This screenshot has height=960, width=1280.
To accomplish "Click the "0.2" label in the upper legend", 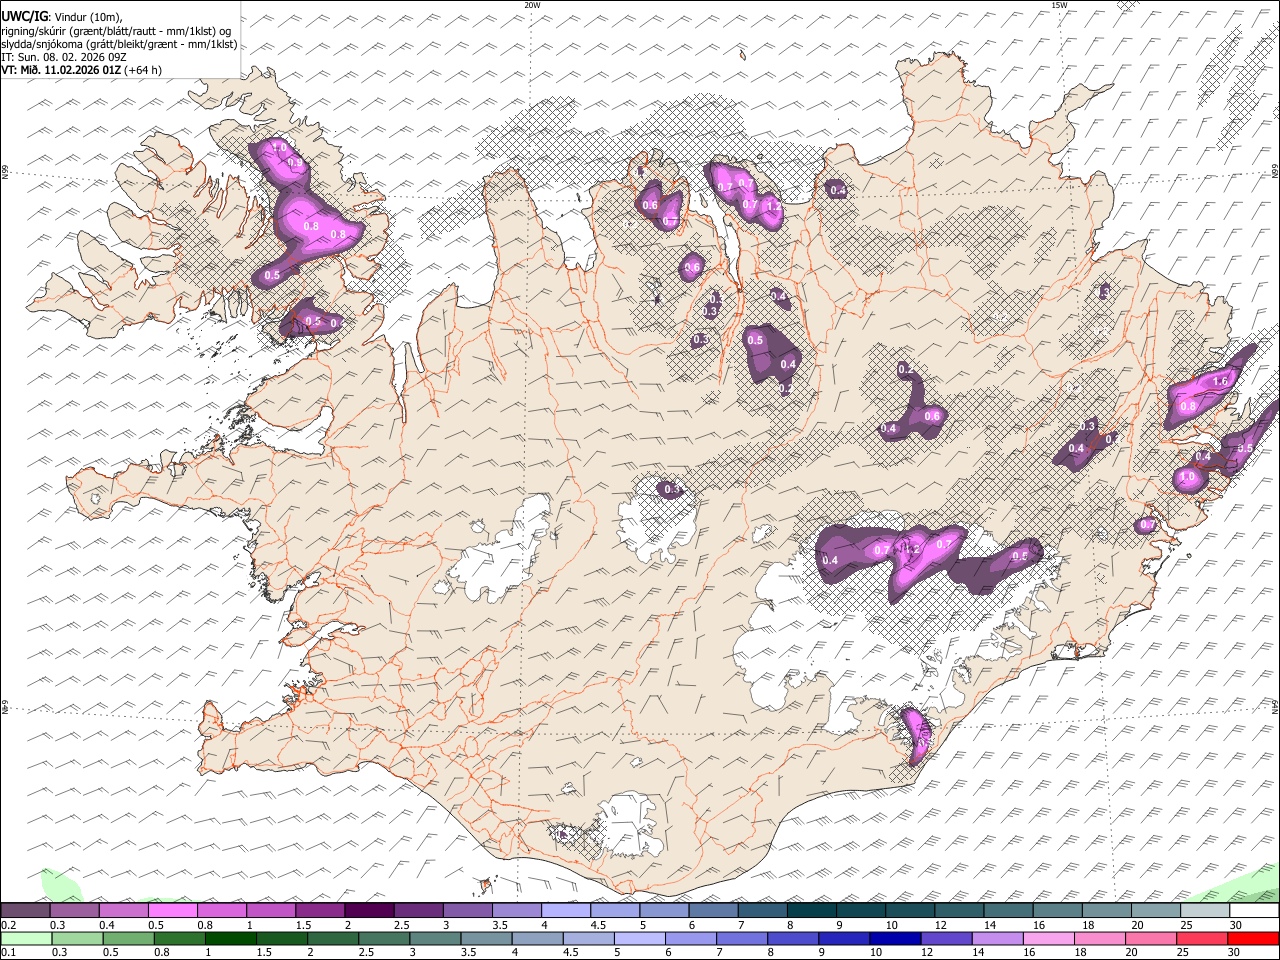I will pyautogui.click(x=8, y=925).
